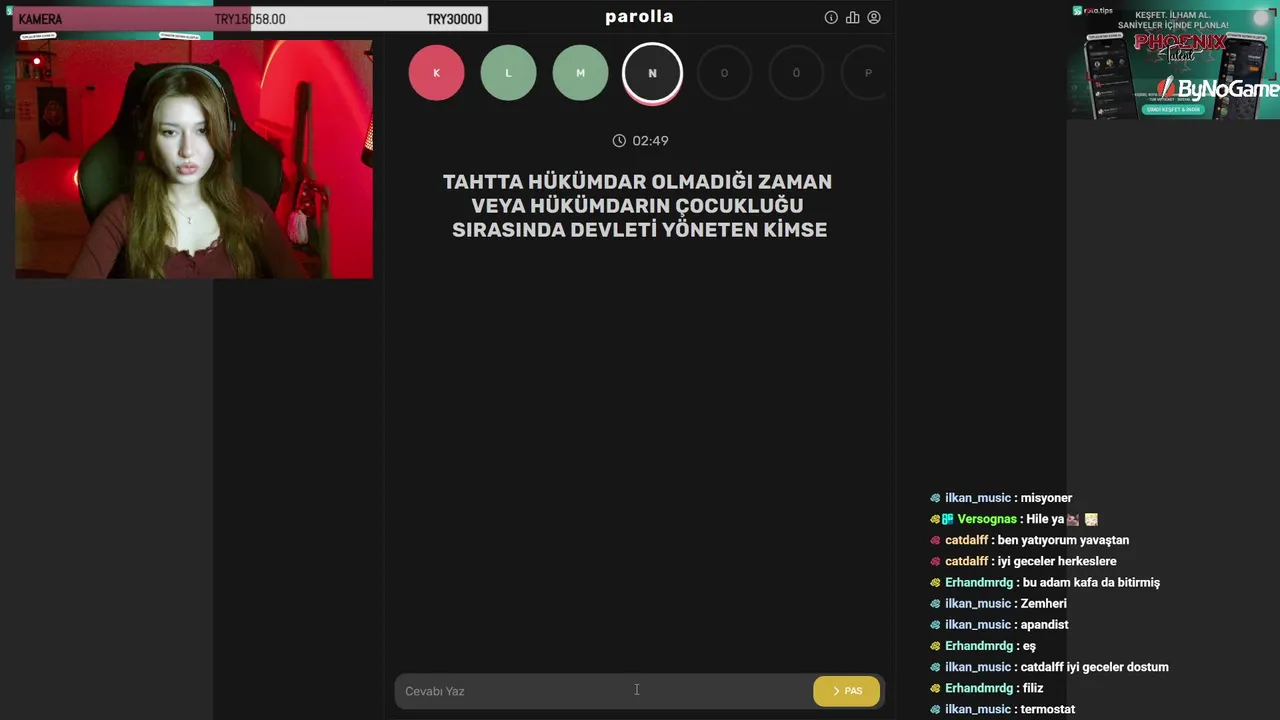Click the PAS skip button
The width and height of the screenshot is (1280, 720).
[847, 691]
